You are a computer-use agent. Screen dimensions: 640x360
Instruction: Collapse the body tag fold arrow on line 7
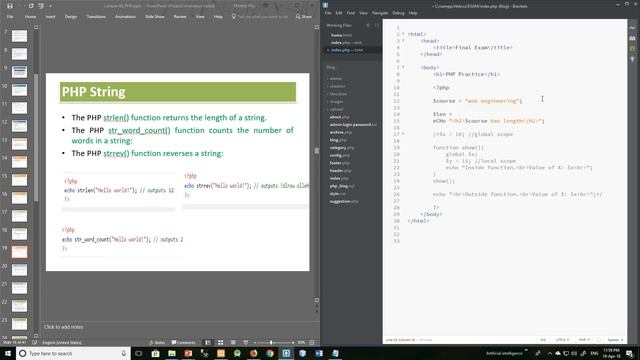403,67
